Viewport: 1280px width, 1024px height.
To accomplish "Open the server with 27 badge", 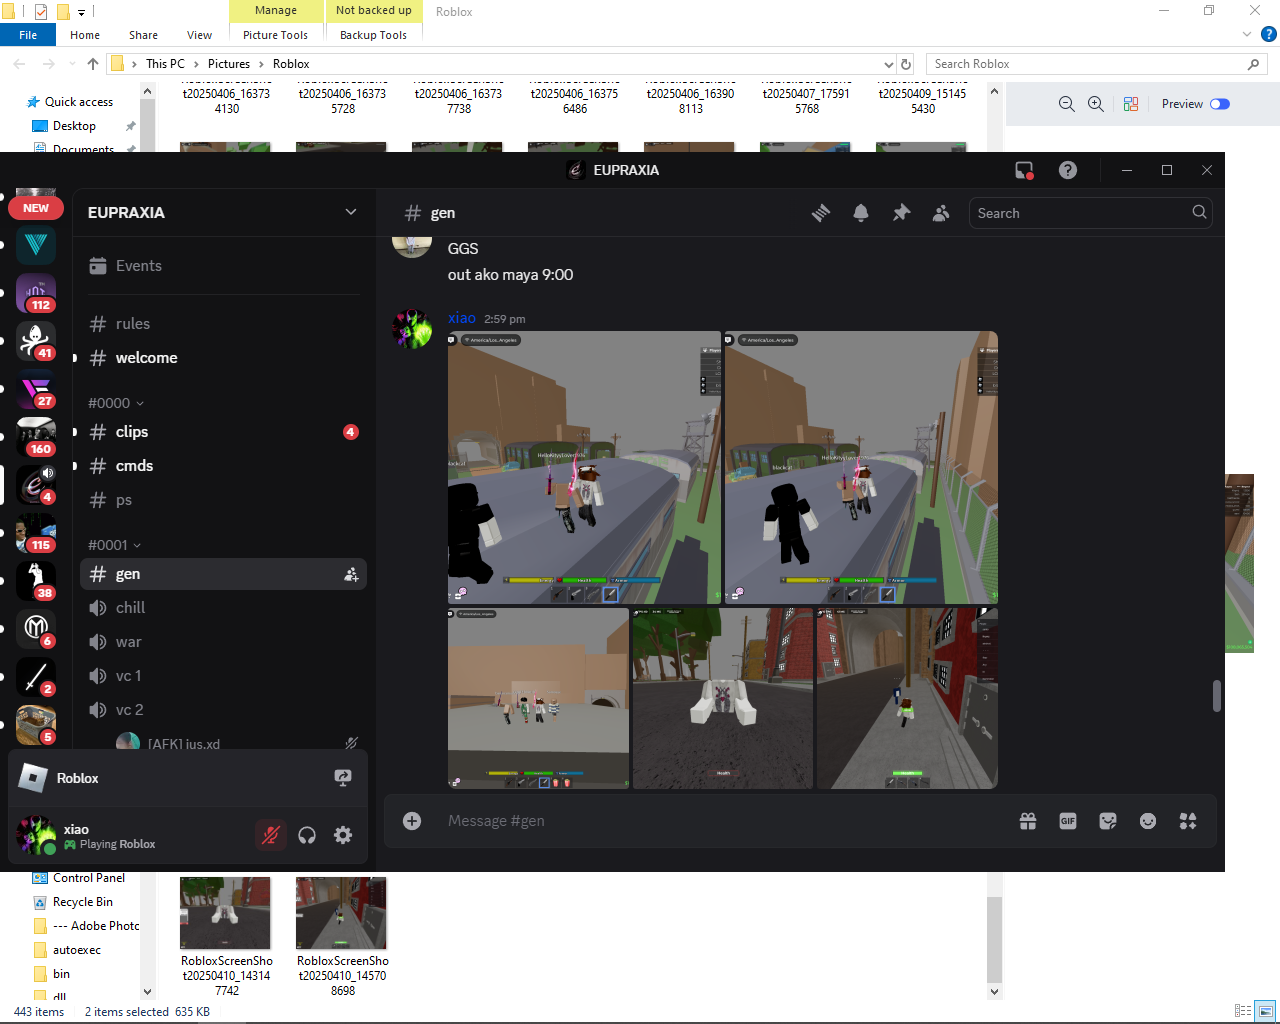I will pos(36,389).
